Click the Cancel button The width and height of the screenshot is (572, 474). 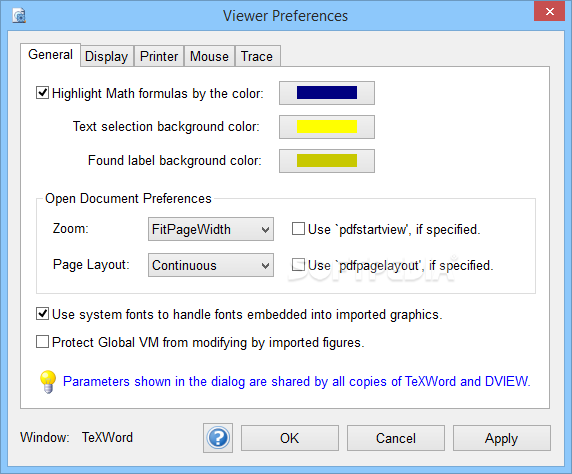click(396, 438)
